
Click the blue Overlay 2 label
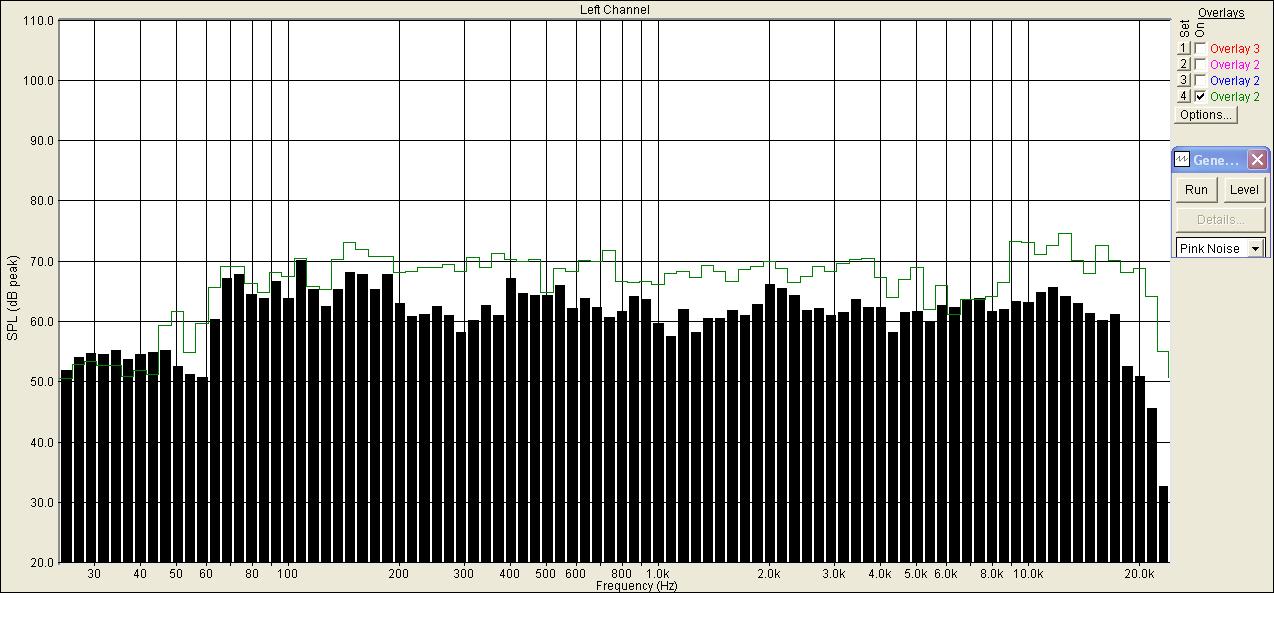[1235, 80]
